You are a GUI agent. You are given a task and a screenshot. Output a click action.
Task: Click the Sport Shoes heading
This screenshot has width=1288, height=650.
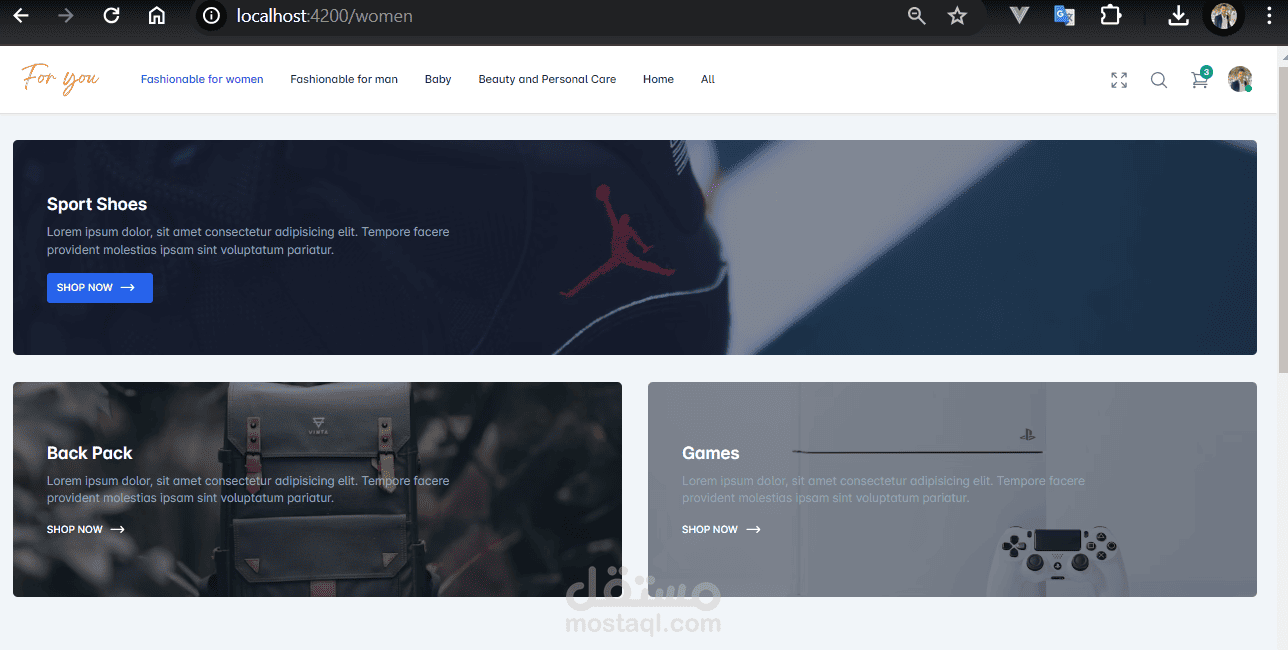(x=97, y=204)
